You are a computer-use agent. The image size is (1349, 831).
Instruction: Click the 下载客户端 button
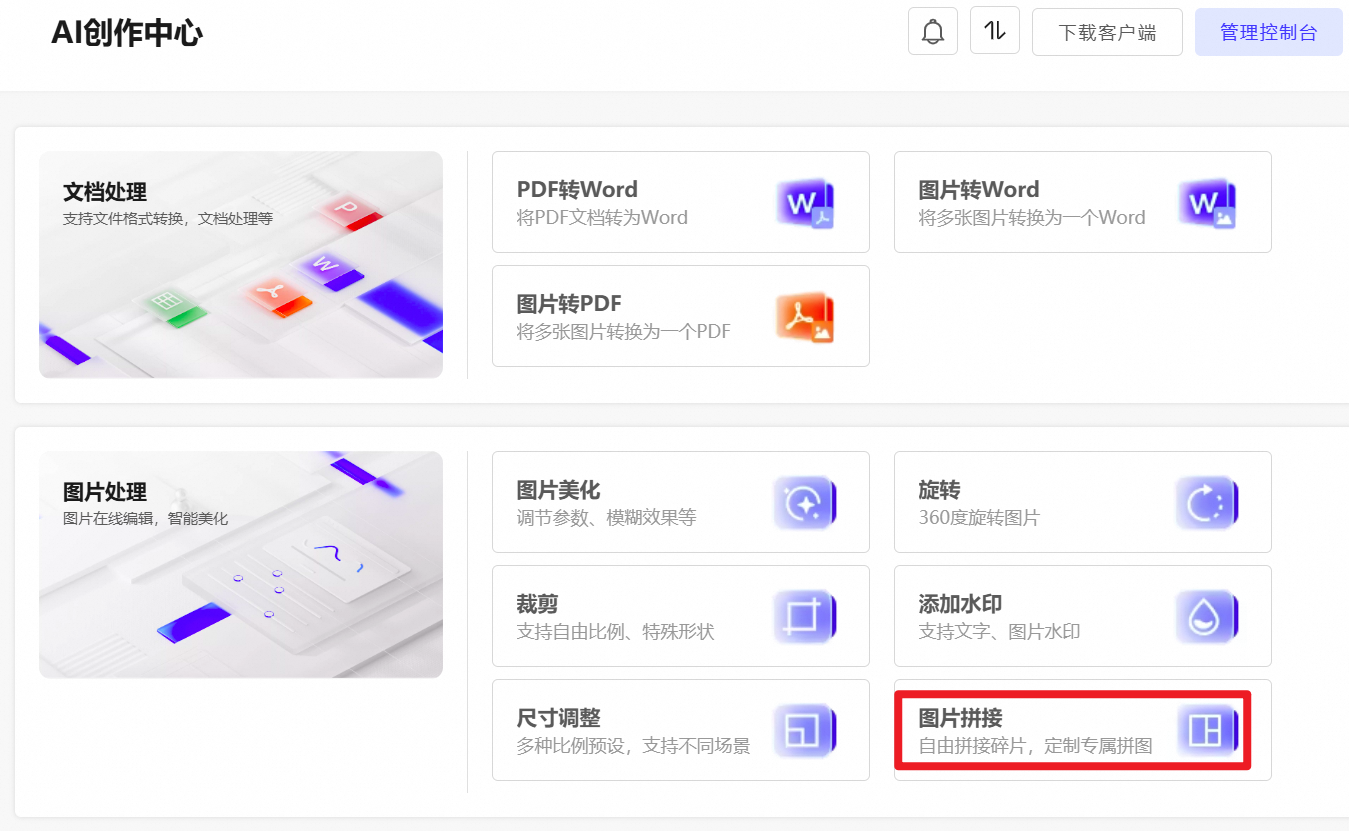pos(1107,32)
